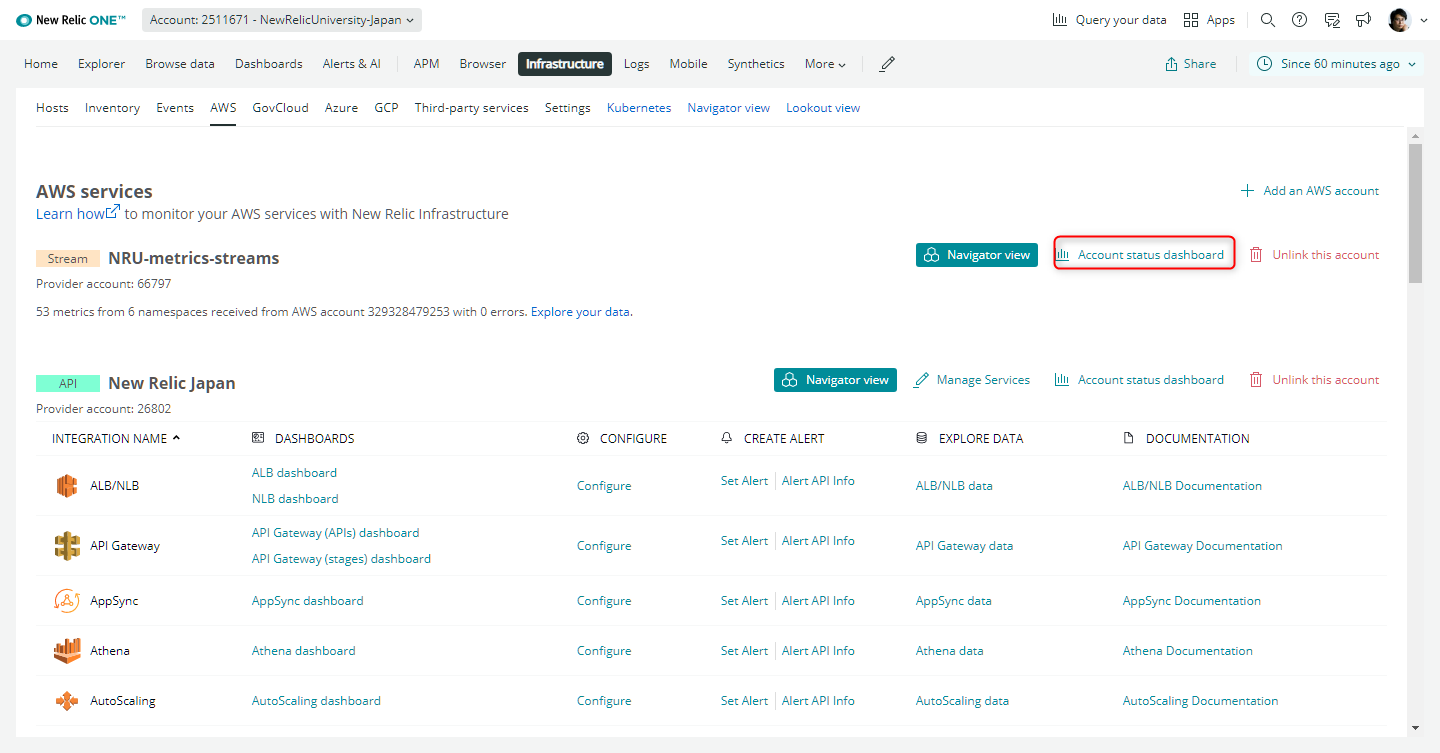
Task: Click the AutoScaling service icon
Action: tap(67, 701)
